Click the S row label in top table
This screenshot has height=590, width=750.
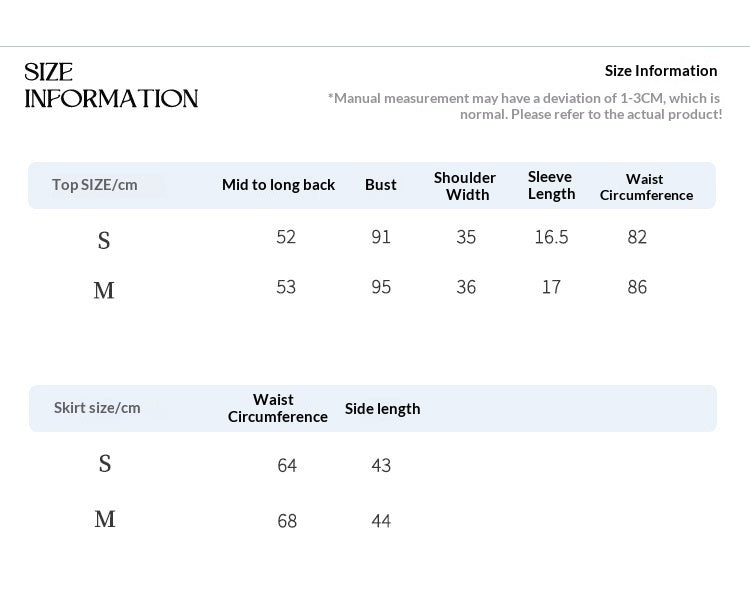(x=104, y=240)
